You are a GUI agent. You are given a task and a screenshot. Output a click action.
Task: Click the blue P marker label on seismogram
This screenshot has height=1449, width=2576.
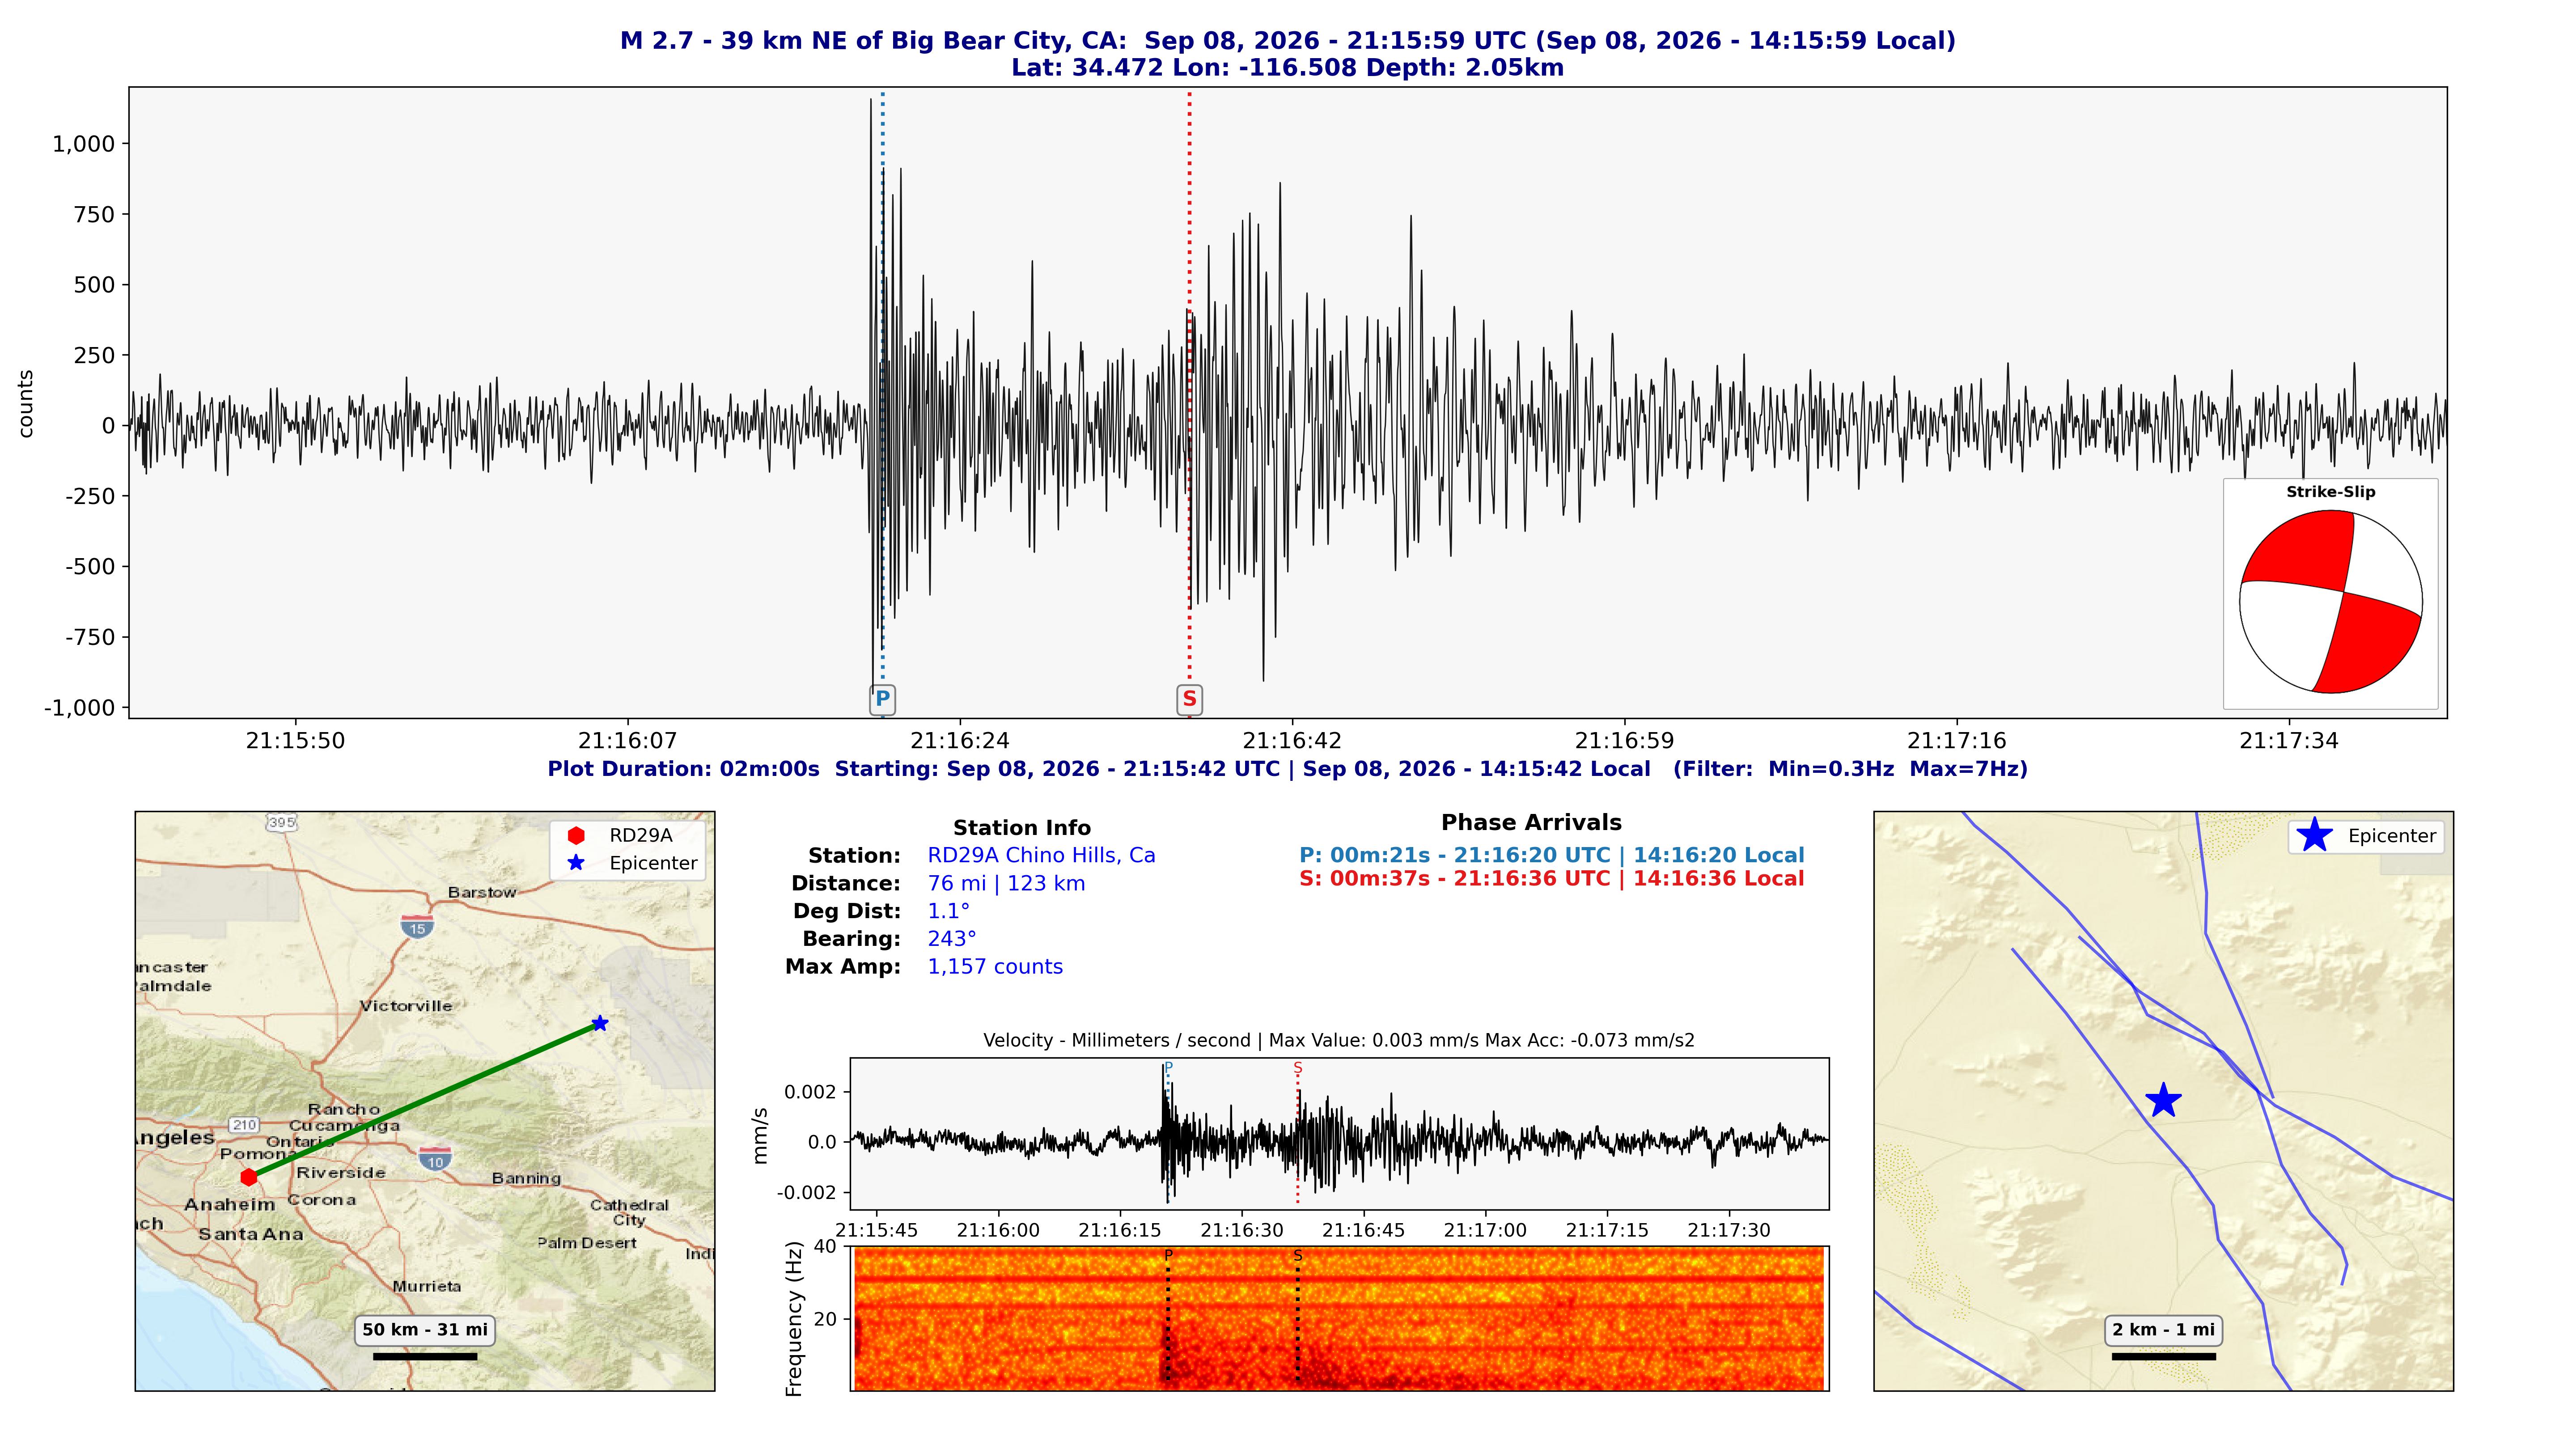click(882, 698)
